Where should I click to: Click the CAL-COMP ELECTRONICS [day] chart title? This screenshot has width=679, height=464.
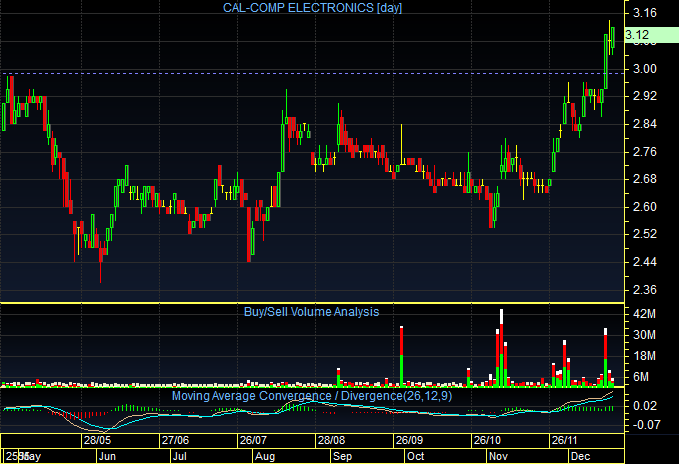(312, 8)
